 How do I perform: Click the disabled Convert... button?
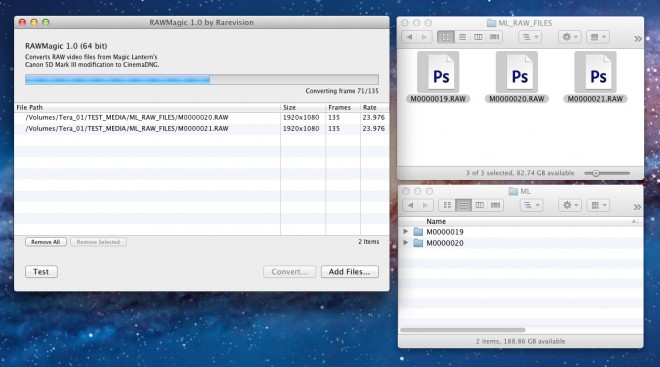pyautogui.click(x=289, y=271)
